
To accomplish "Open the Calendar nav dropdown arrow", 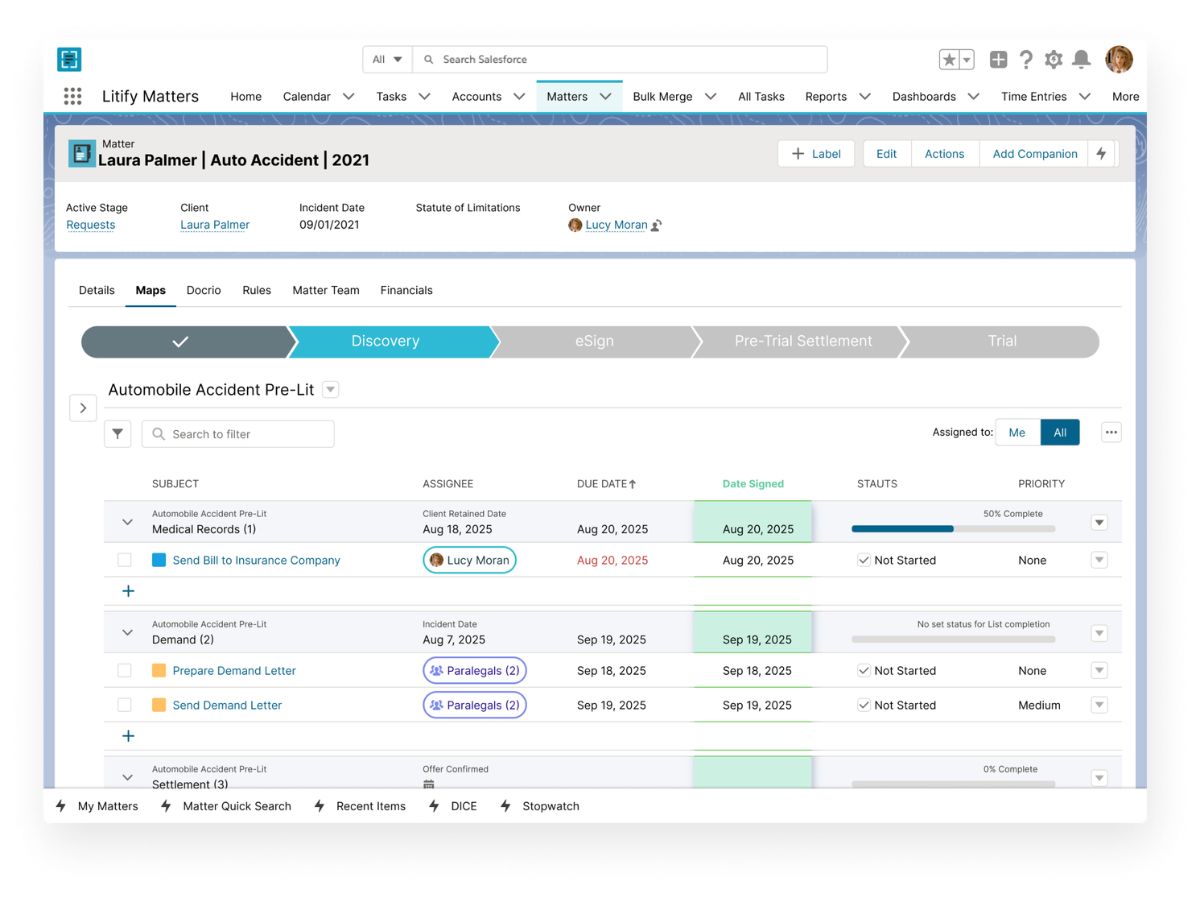I will (x=349, y=97).
